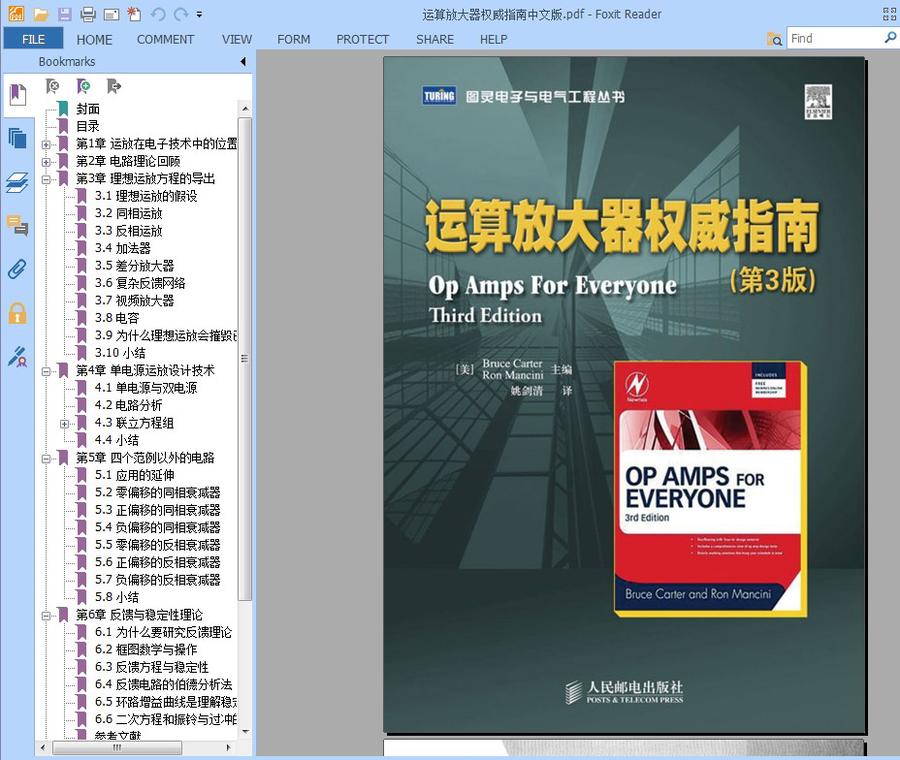Open the Quick Access Toolbar customize dropdown
Screen dimensions: 900x760
199,16
